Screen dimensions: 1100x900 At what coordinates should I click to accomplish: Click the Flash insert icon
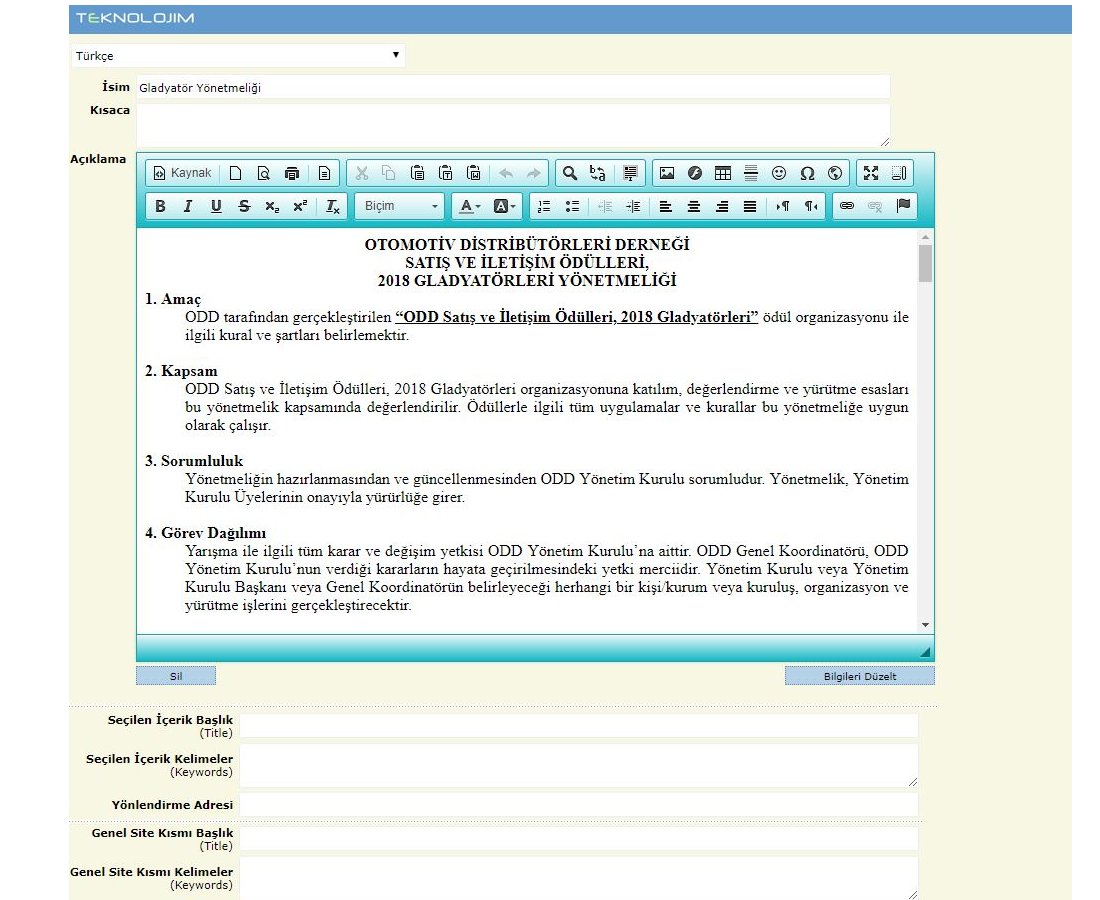click(695, 173)
